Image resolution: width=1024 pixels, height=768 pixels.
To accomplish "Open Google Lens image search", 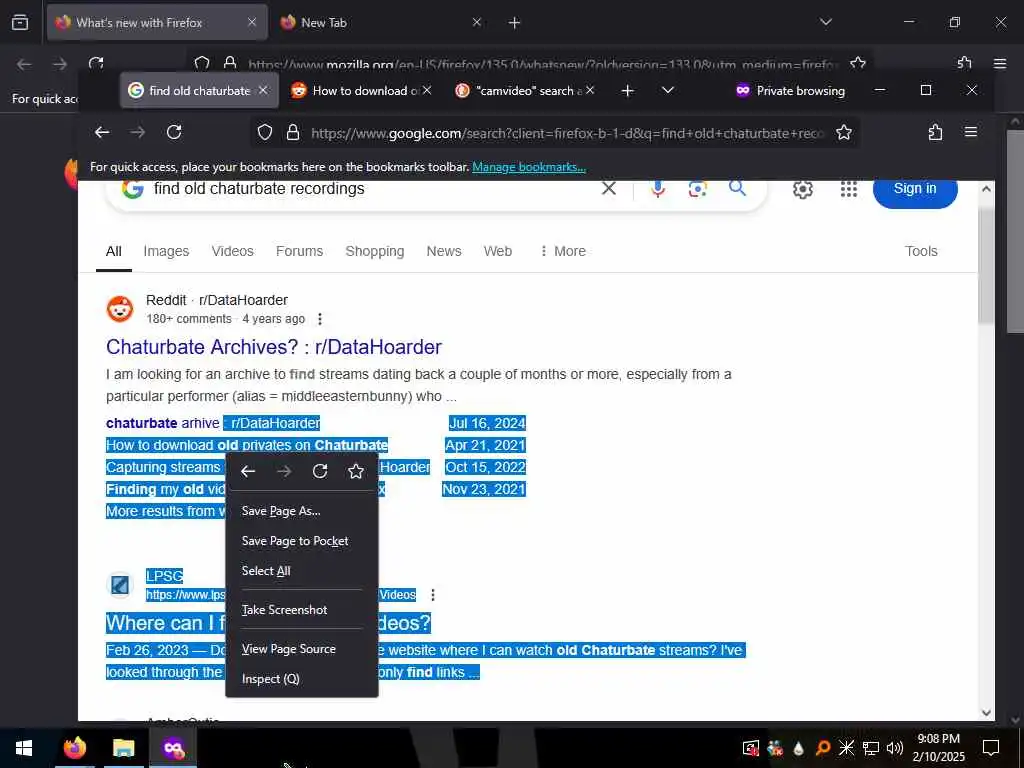I will pos(697,189).
